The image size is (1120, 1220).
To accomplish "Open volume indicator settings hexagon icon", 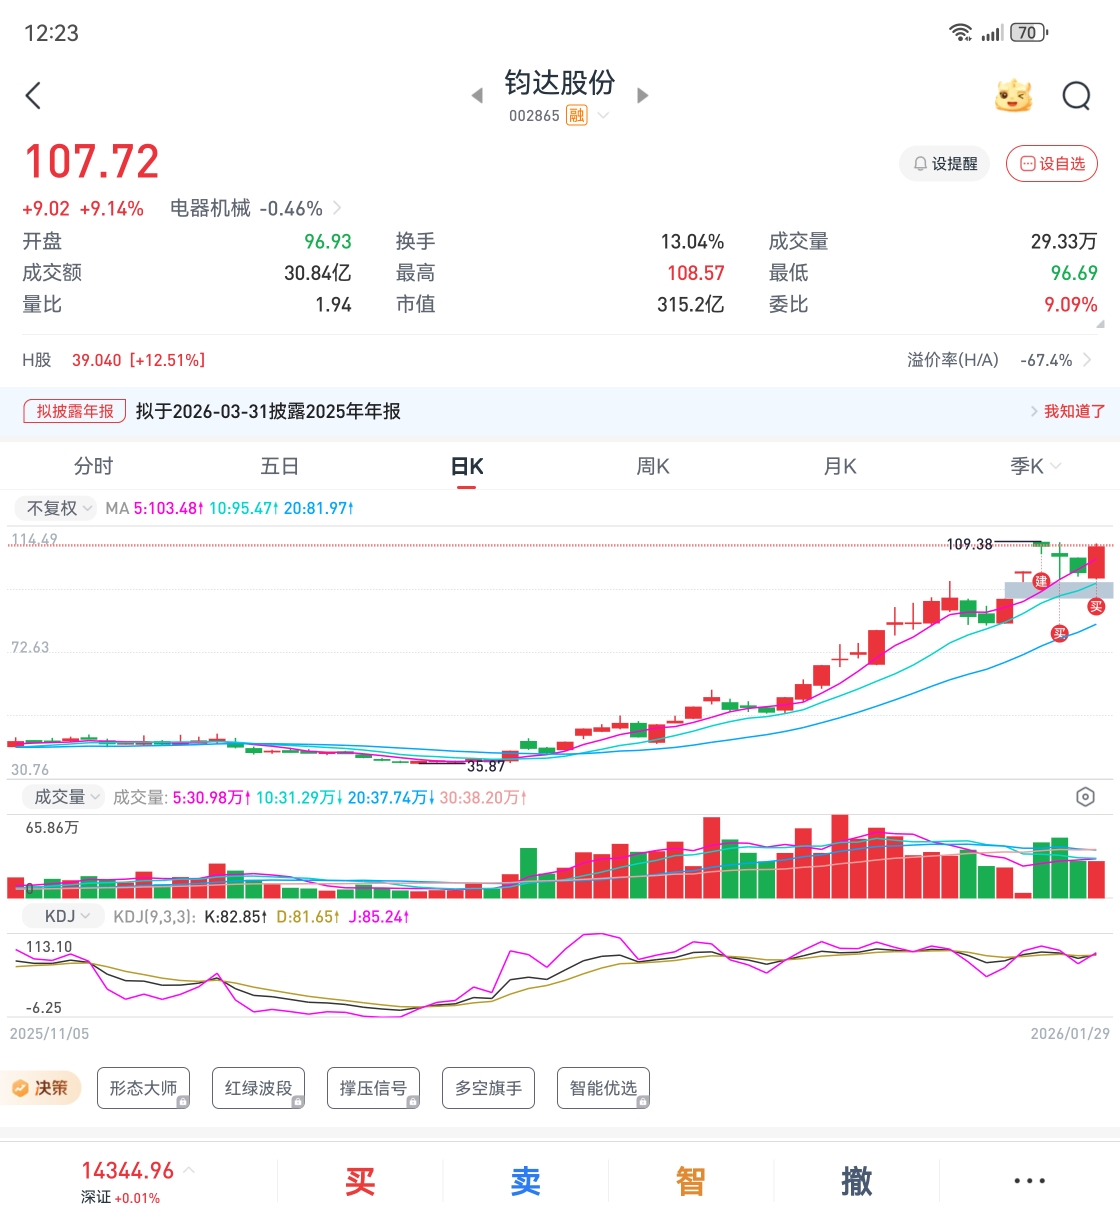I will [x=1085, y=797].
